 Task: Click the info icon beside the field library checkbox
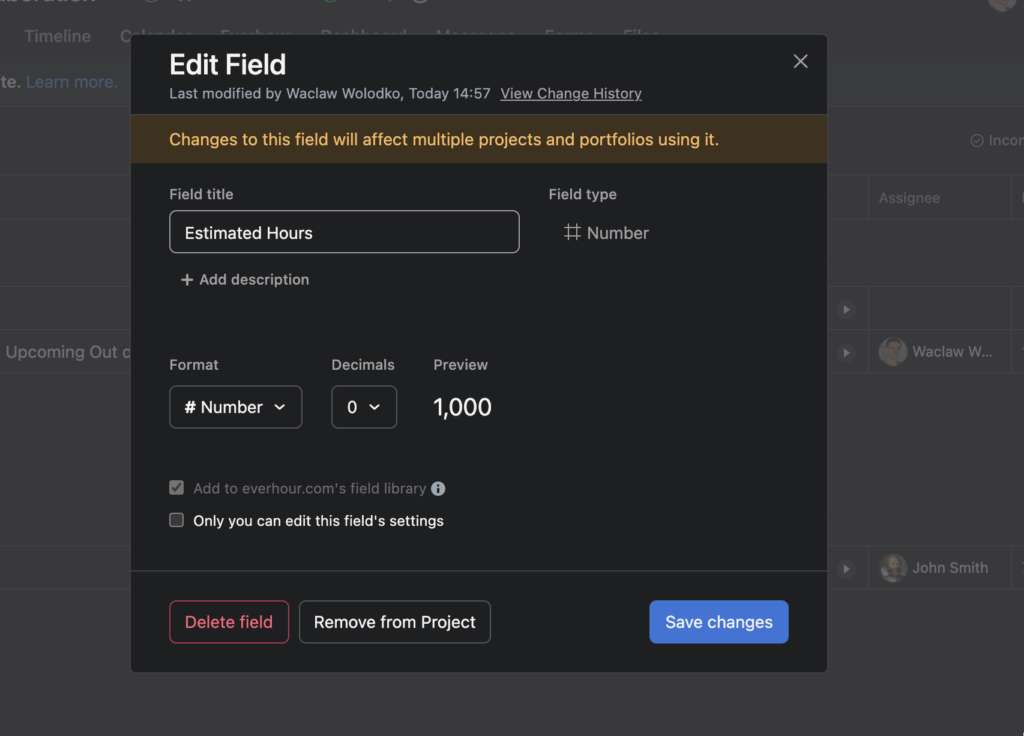pyautogui.click(x=437, y=489)
